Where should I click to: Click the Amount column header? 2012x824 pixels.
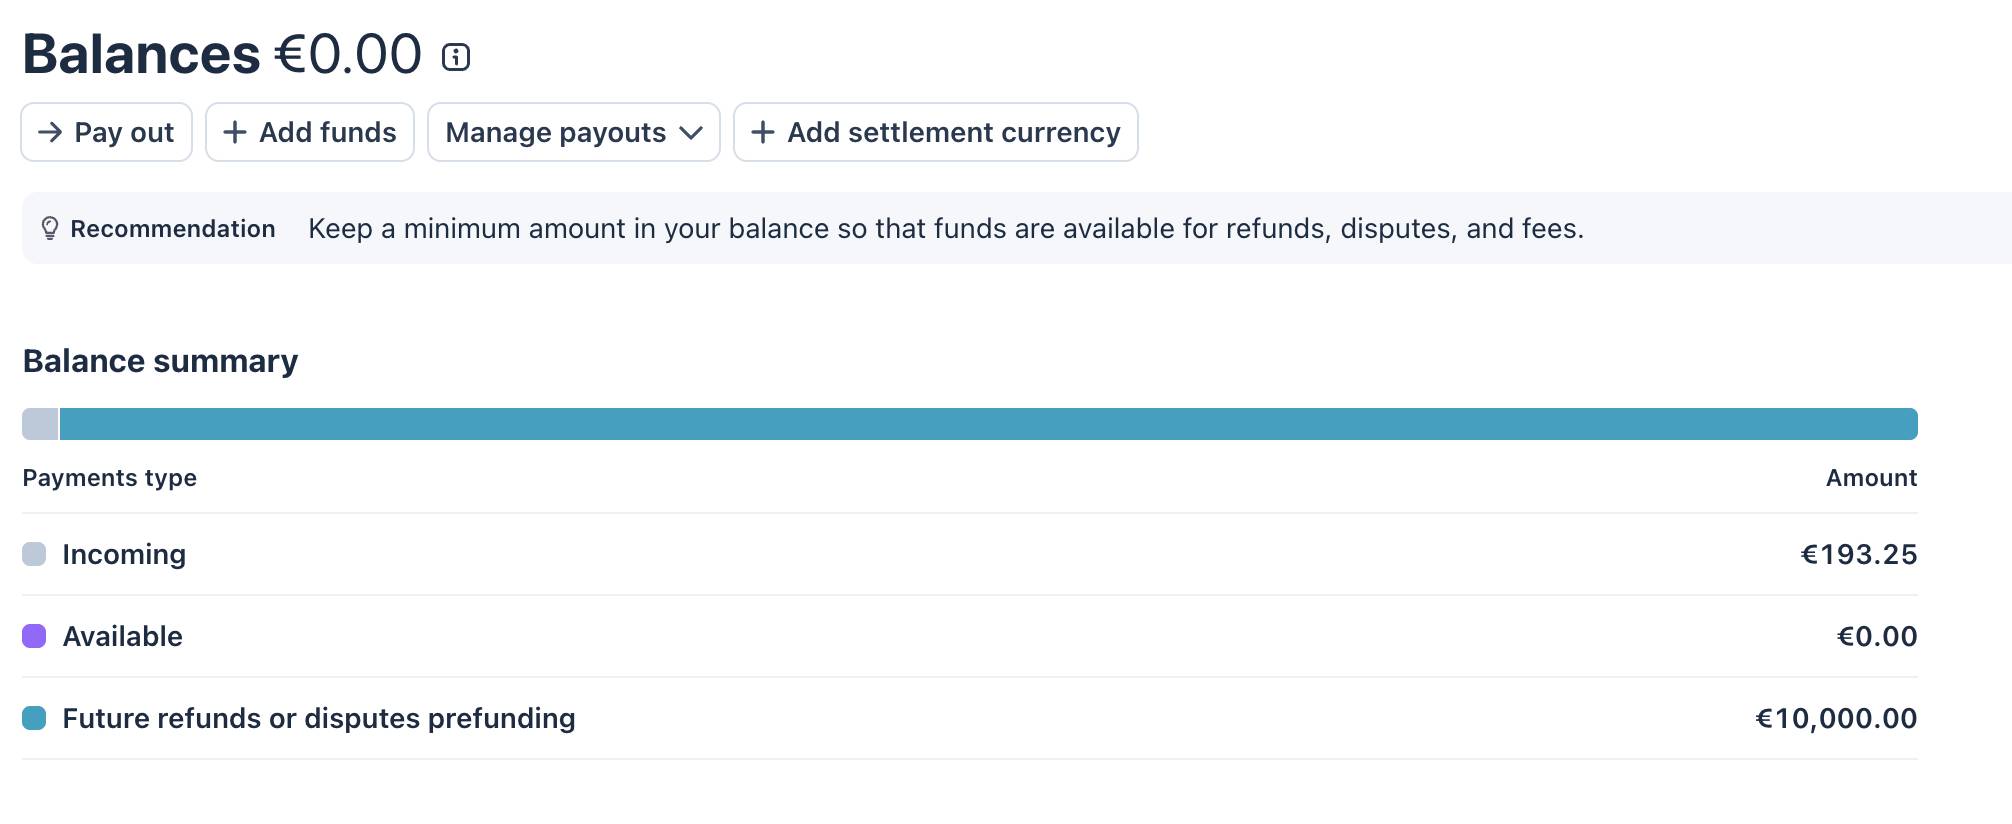click(x=1871, y=478)
